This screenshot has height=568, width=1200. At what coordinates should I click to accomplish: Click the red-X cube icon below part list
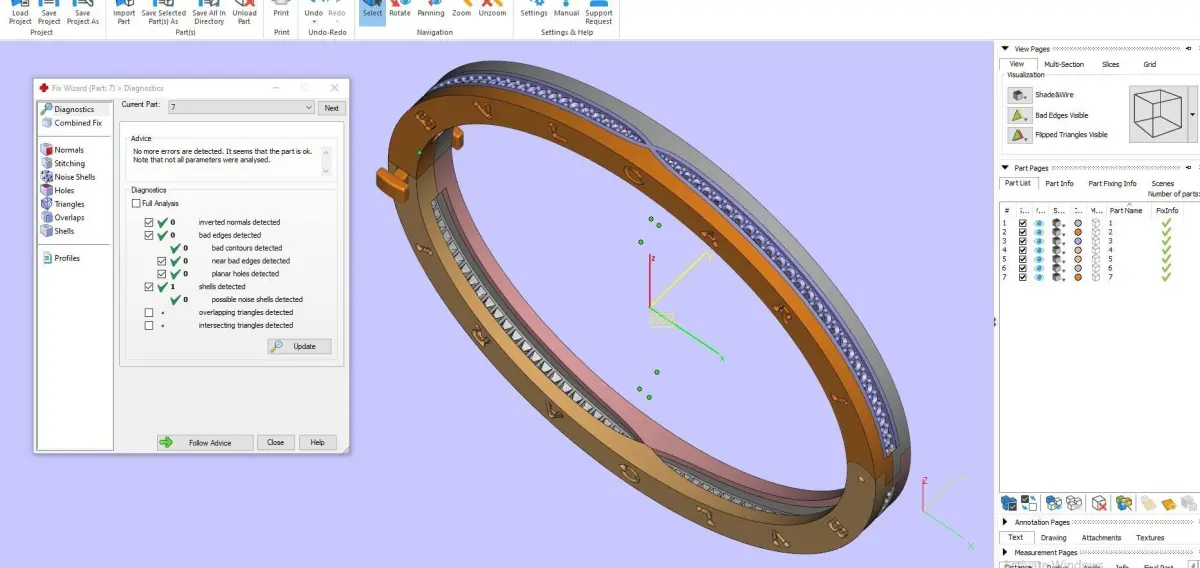click(x=1098, y=503)
